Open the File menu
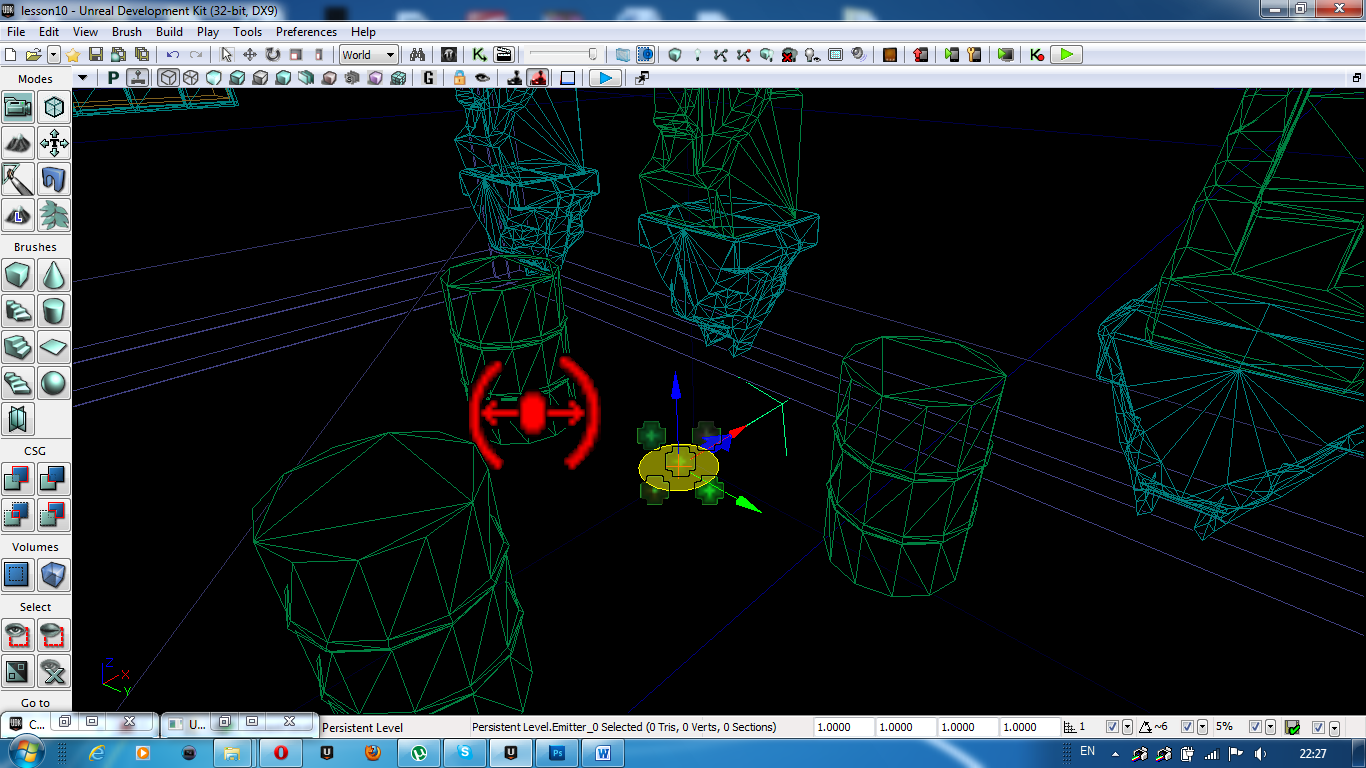The width and height of the screenshot is (1366, 768). [x=15, y=32]
